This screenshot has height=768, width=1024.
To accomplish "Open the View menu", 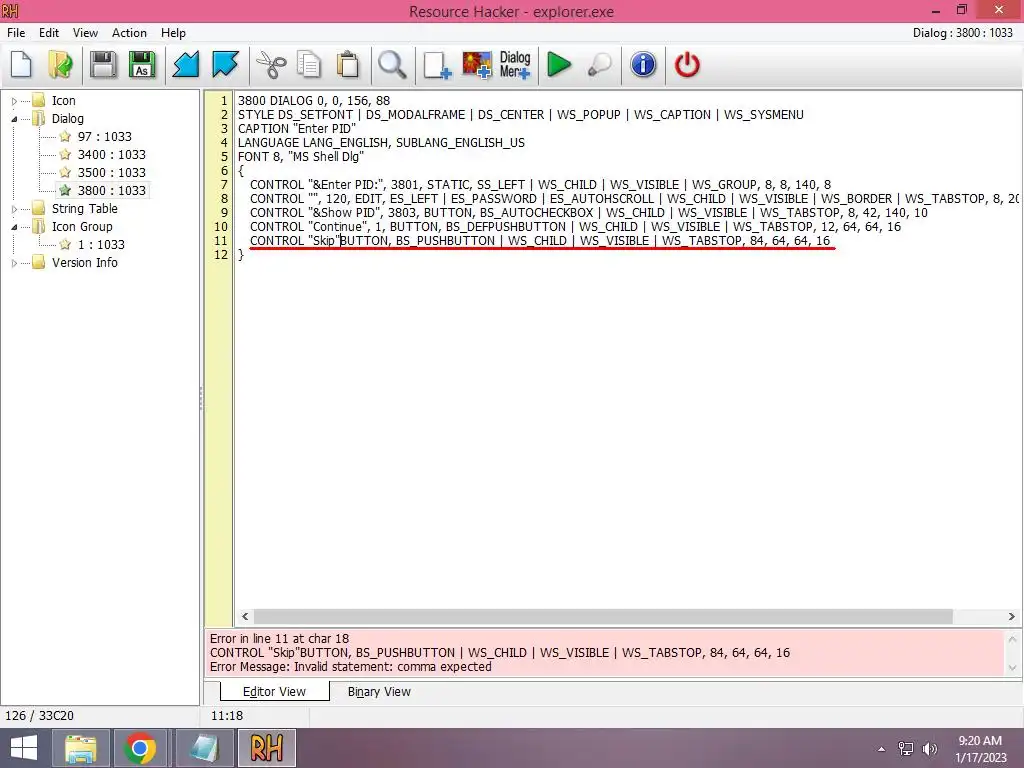I will (86, 33).
